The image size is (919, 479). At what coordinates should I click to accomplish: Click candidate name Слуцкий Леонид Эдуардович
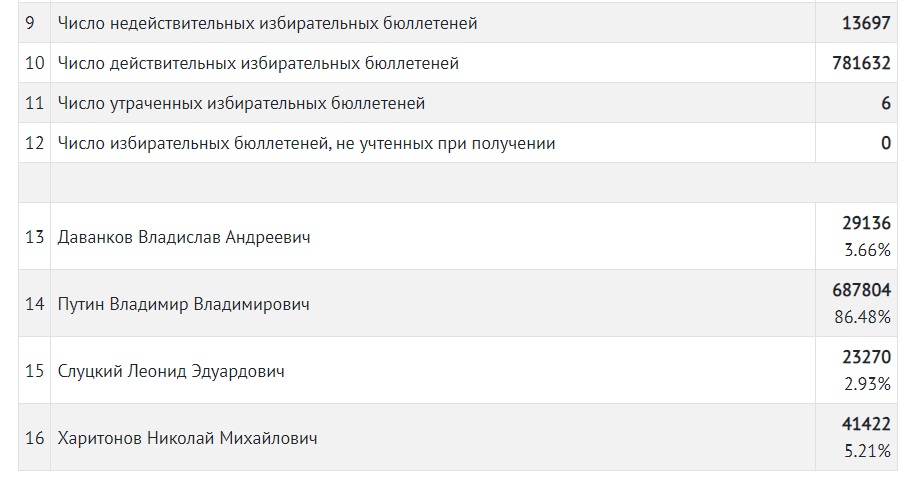point(171,371)
